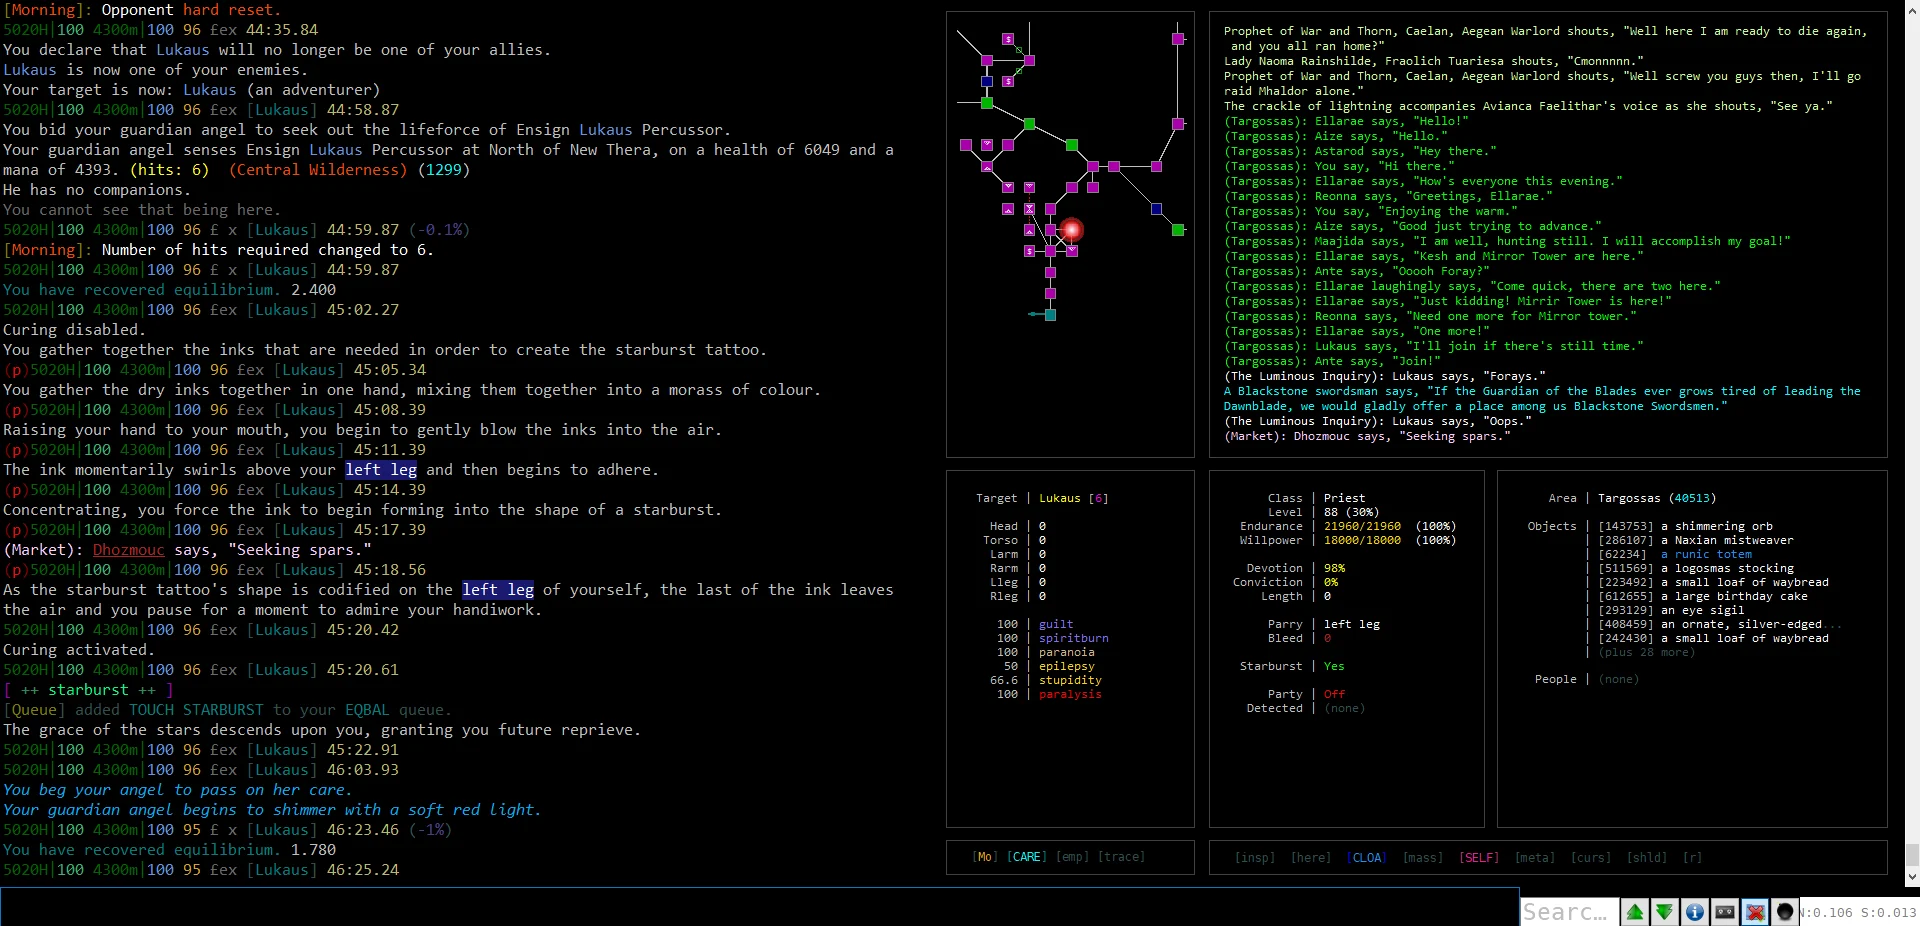Toggle the [CLOA] defence indicator
The height and width of the screenshot is (926, 1920).
(x=1367, y=858)
